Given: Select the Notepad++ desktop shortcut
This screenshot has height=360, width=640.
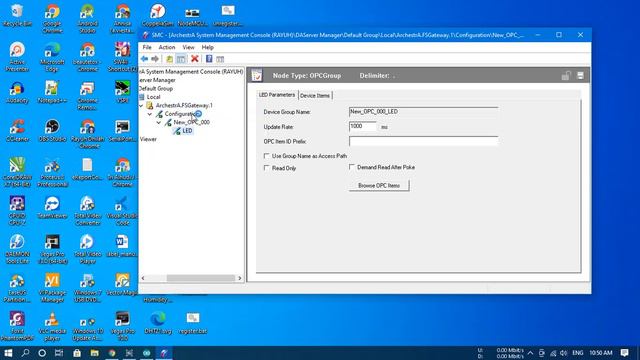Looking at the screenshot, I should point(52,92).
